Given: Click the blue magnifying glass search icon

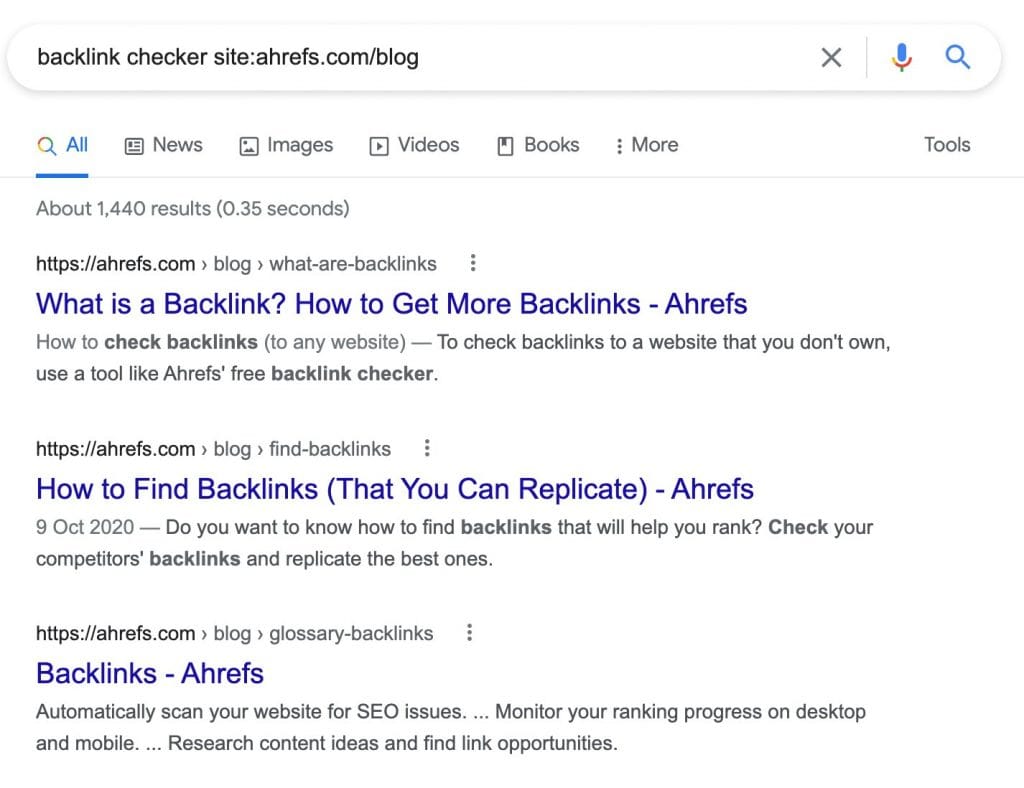Looking at the screenshot, I should 958,58.
